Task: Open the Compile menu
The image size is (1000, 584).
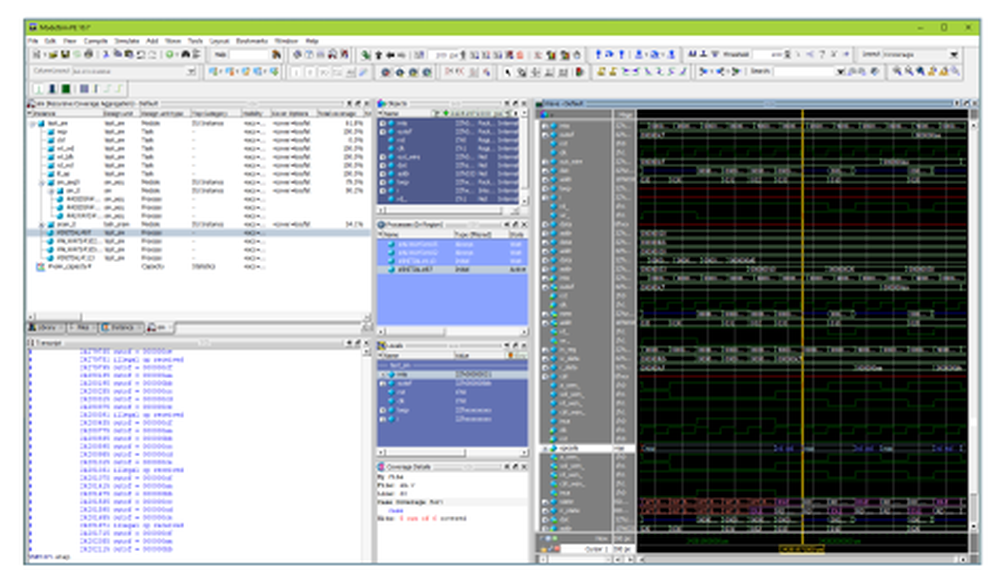Action: (x=96, y=41)
